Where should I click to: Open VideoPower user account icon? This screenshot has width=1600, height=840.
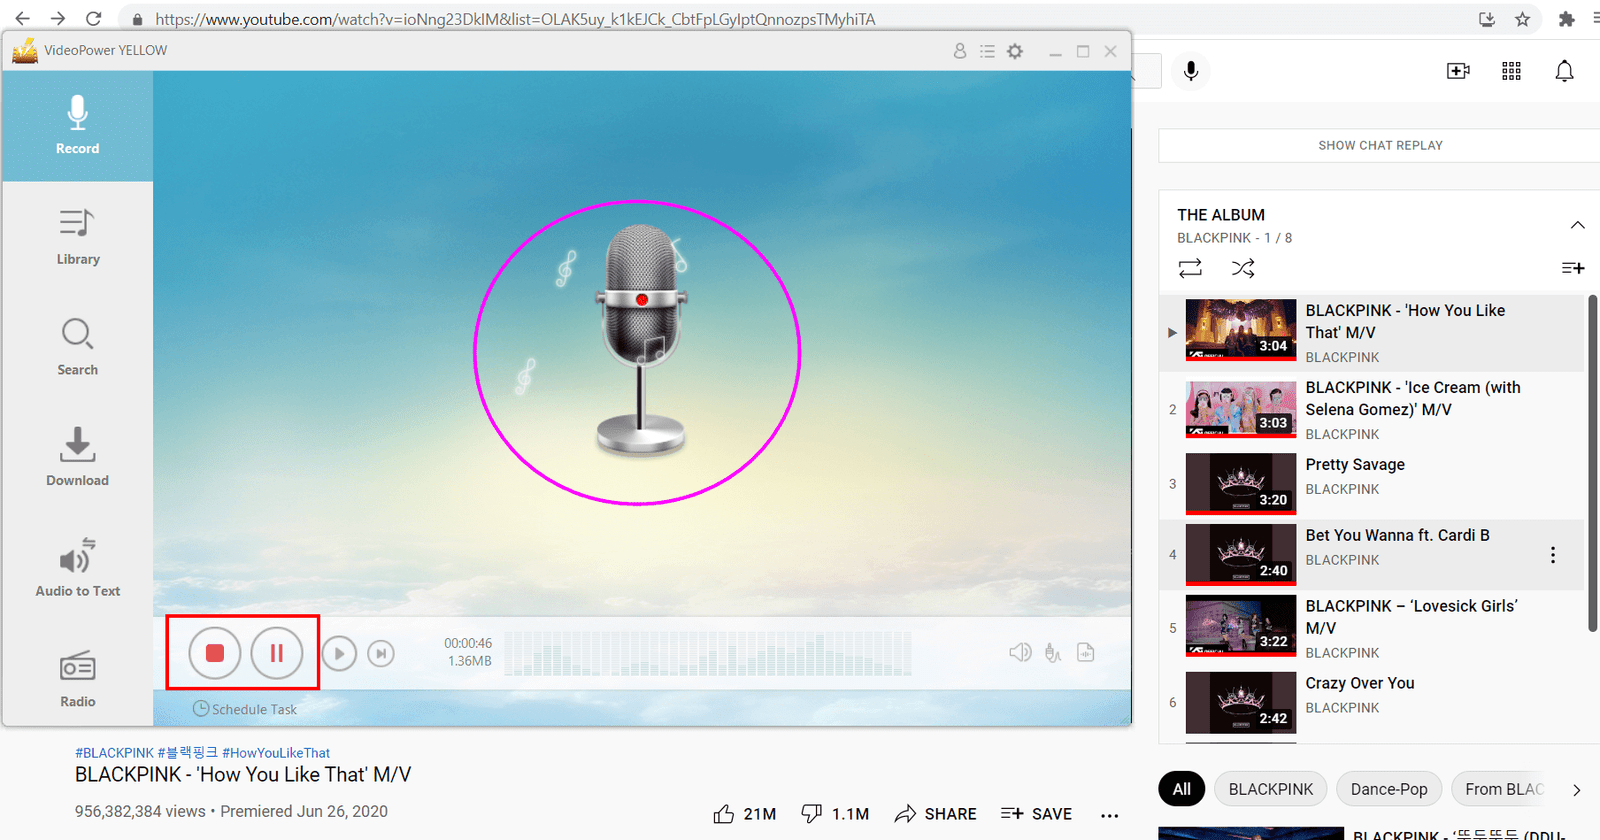point(960,51)
